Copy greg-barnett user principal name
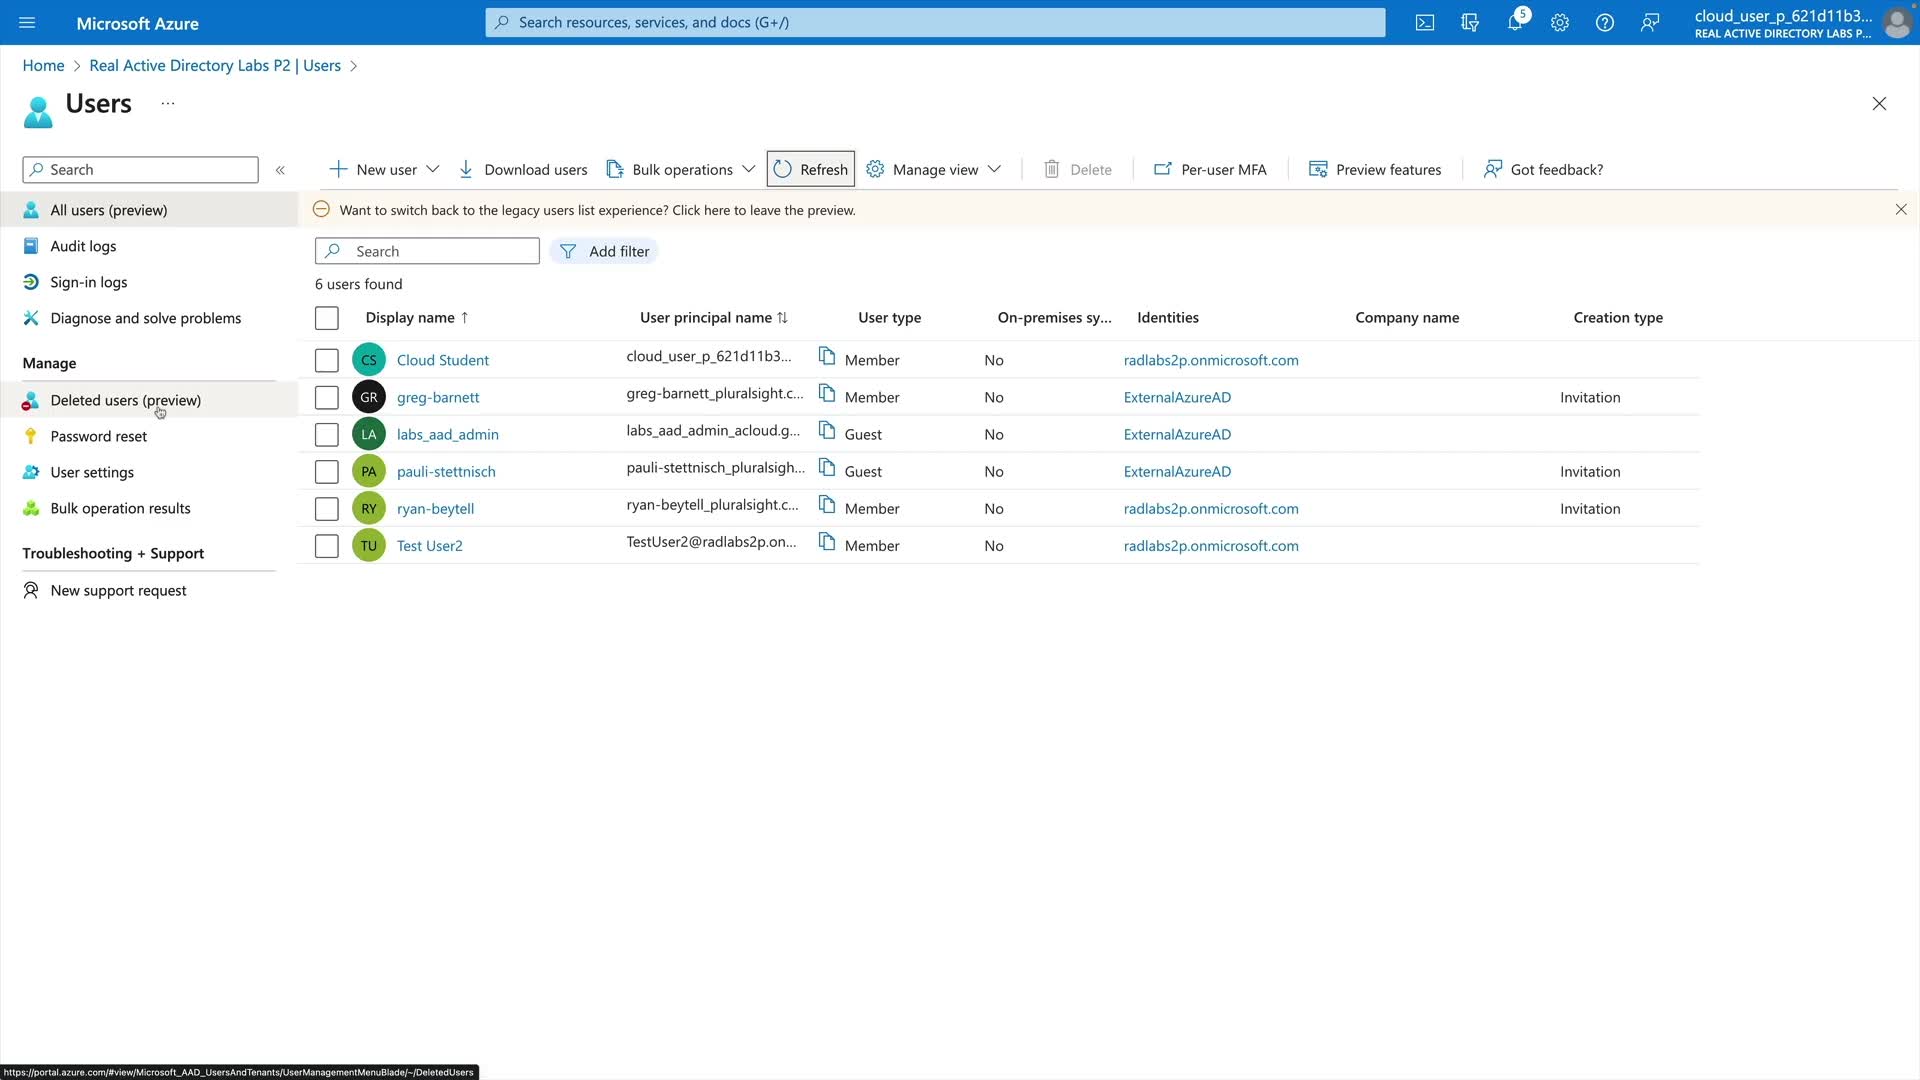This screenshot has height=1080, width=1920. coord(826,394)
